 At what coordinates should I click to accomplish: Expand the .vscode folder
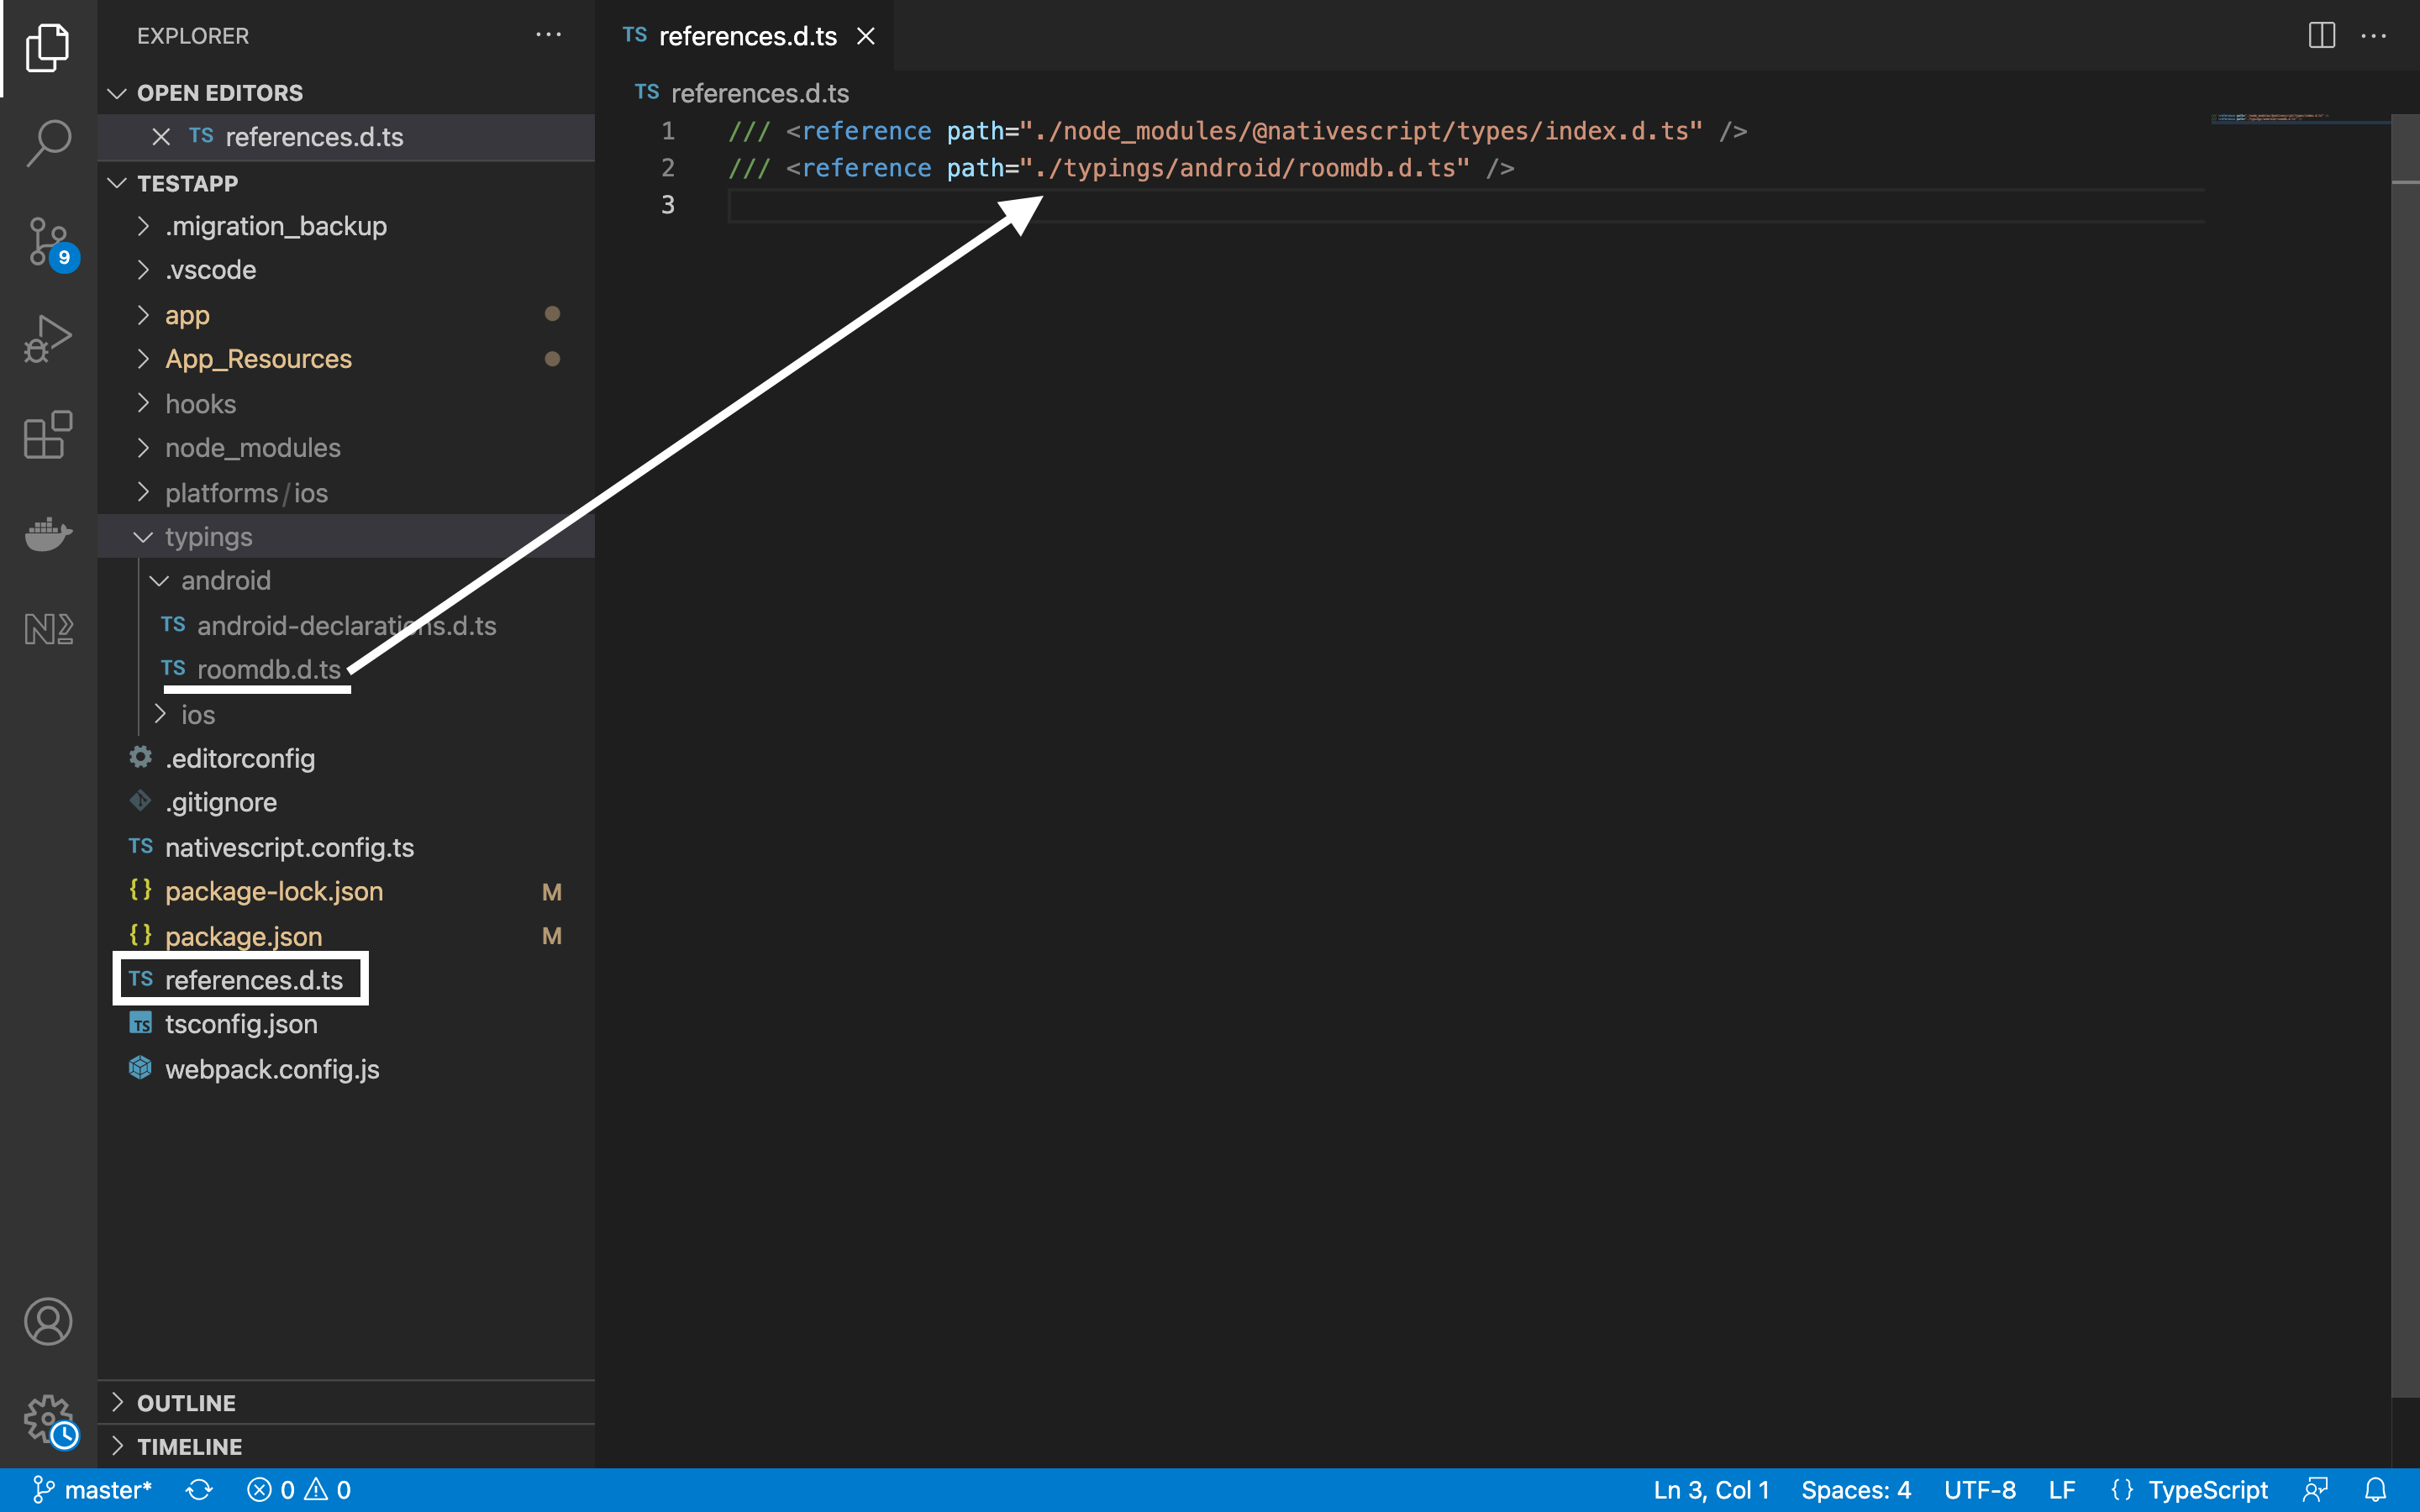[346, 270]
